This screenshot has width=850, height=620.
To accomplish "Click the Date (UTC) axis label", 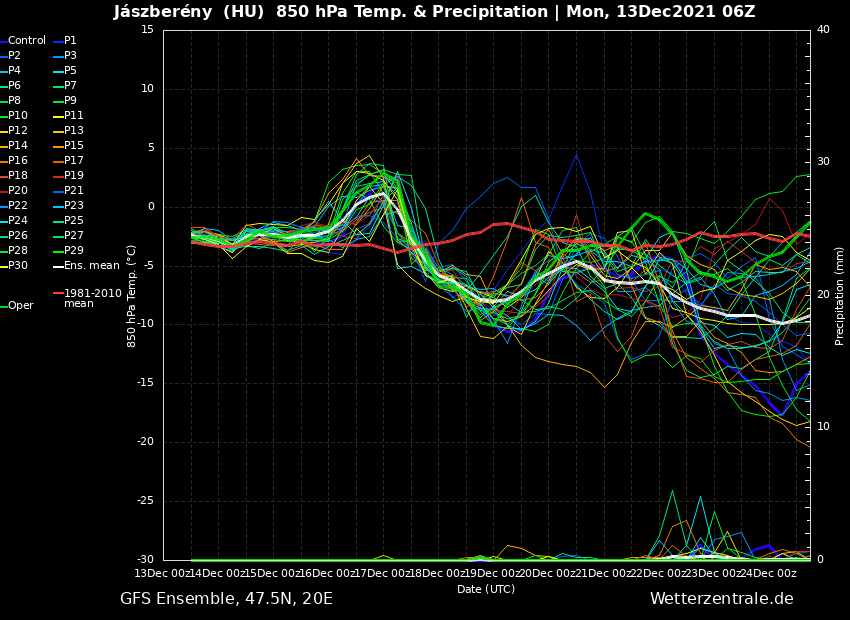I will [486, 590].
